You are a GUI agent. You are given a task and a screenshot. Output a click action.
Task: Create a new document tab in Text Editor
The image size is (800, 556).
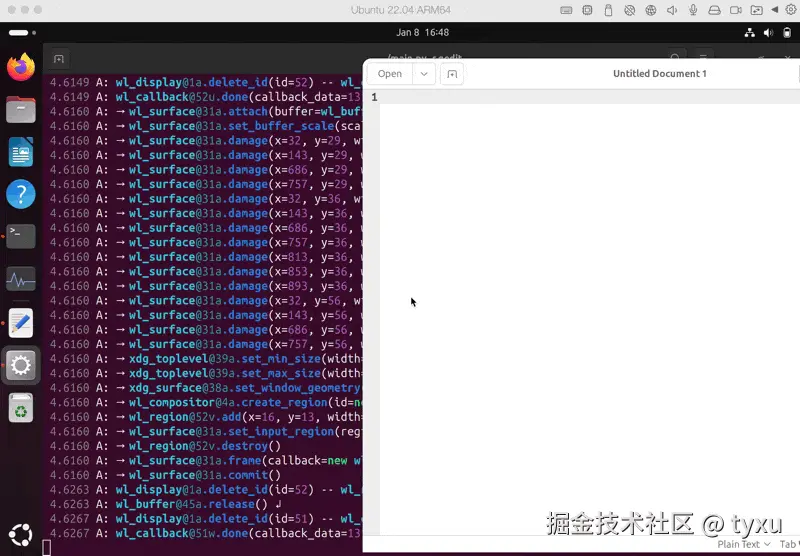tap(452, 74)
